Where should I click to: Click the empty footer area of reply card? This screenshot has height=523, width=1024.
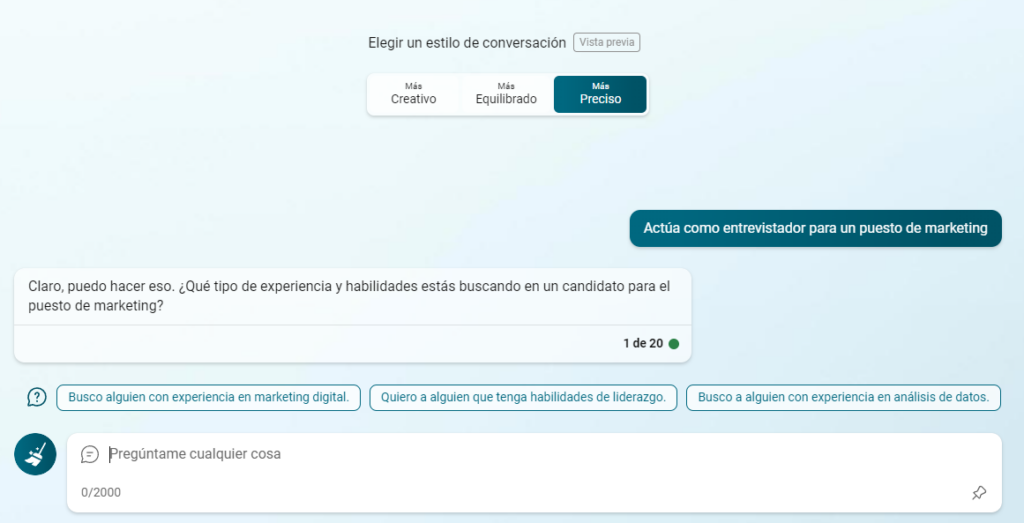click(x=300, y=343)
